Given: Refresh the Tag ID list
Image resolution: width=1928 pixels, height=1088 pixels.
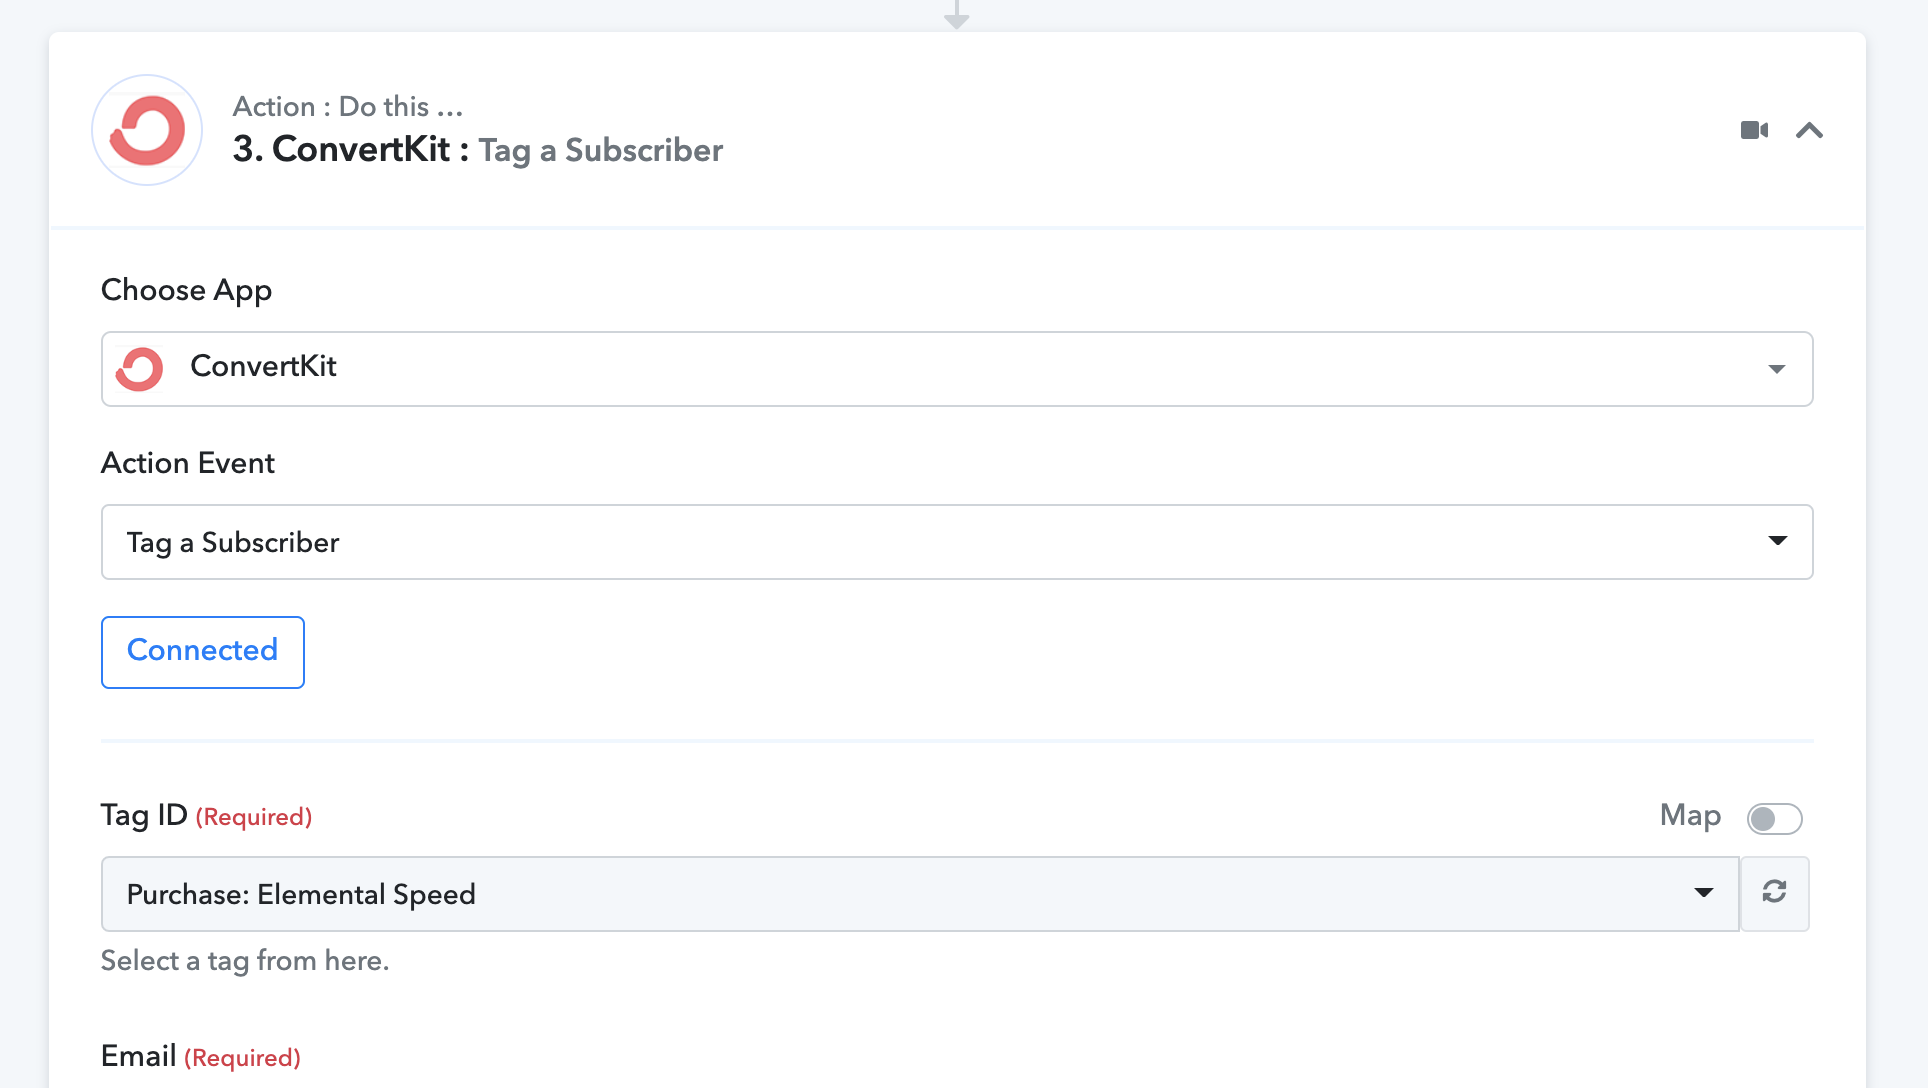Looking at the screenshot, I should (x=1775, y=893).
